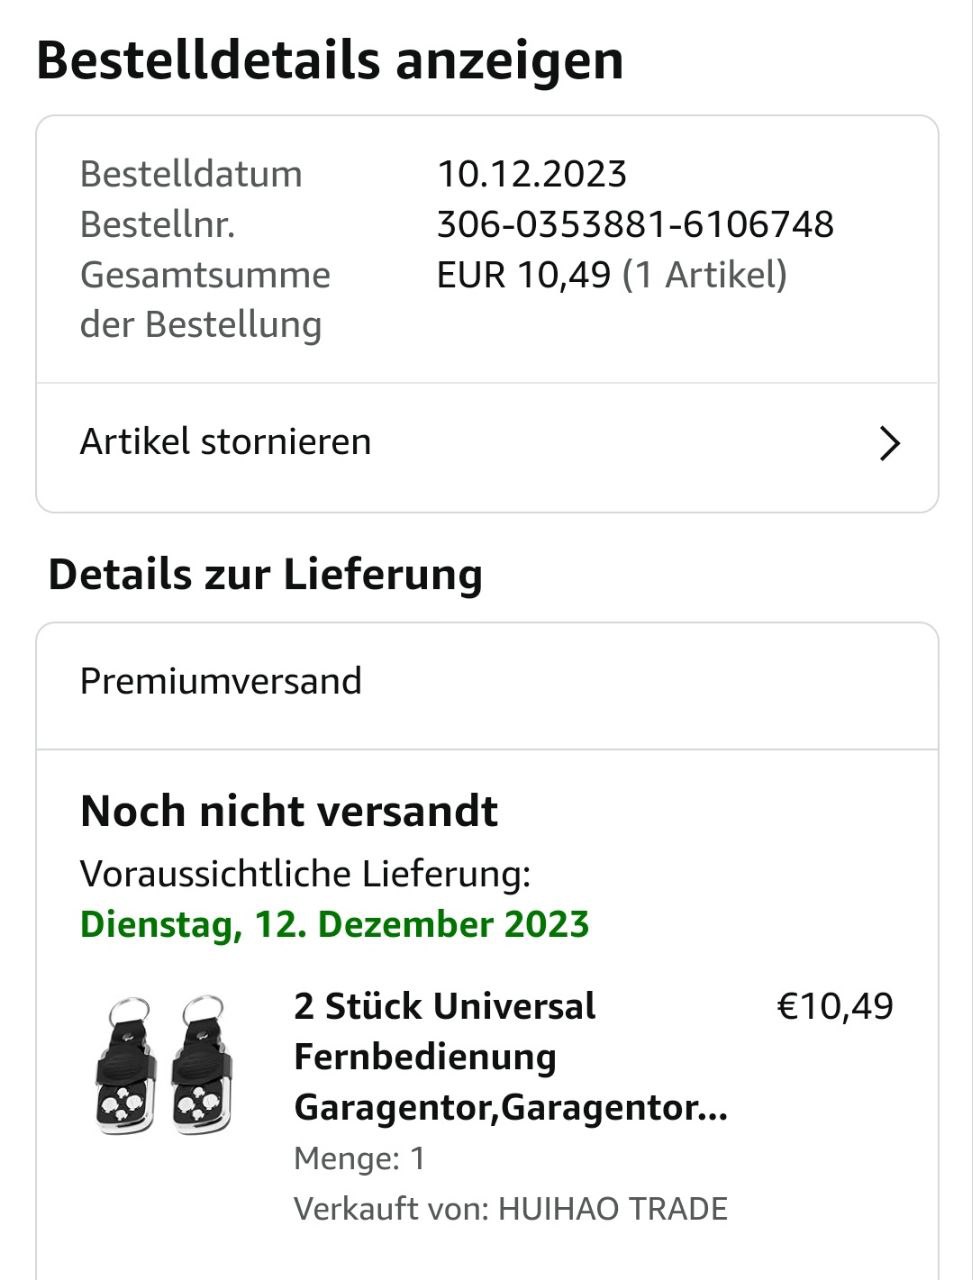Tap the chevron next to Artikel stornieren
The height and width of the screenshot is (1280, 973).
(889, 443)
